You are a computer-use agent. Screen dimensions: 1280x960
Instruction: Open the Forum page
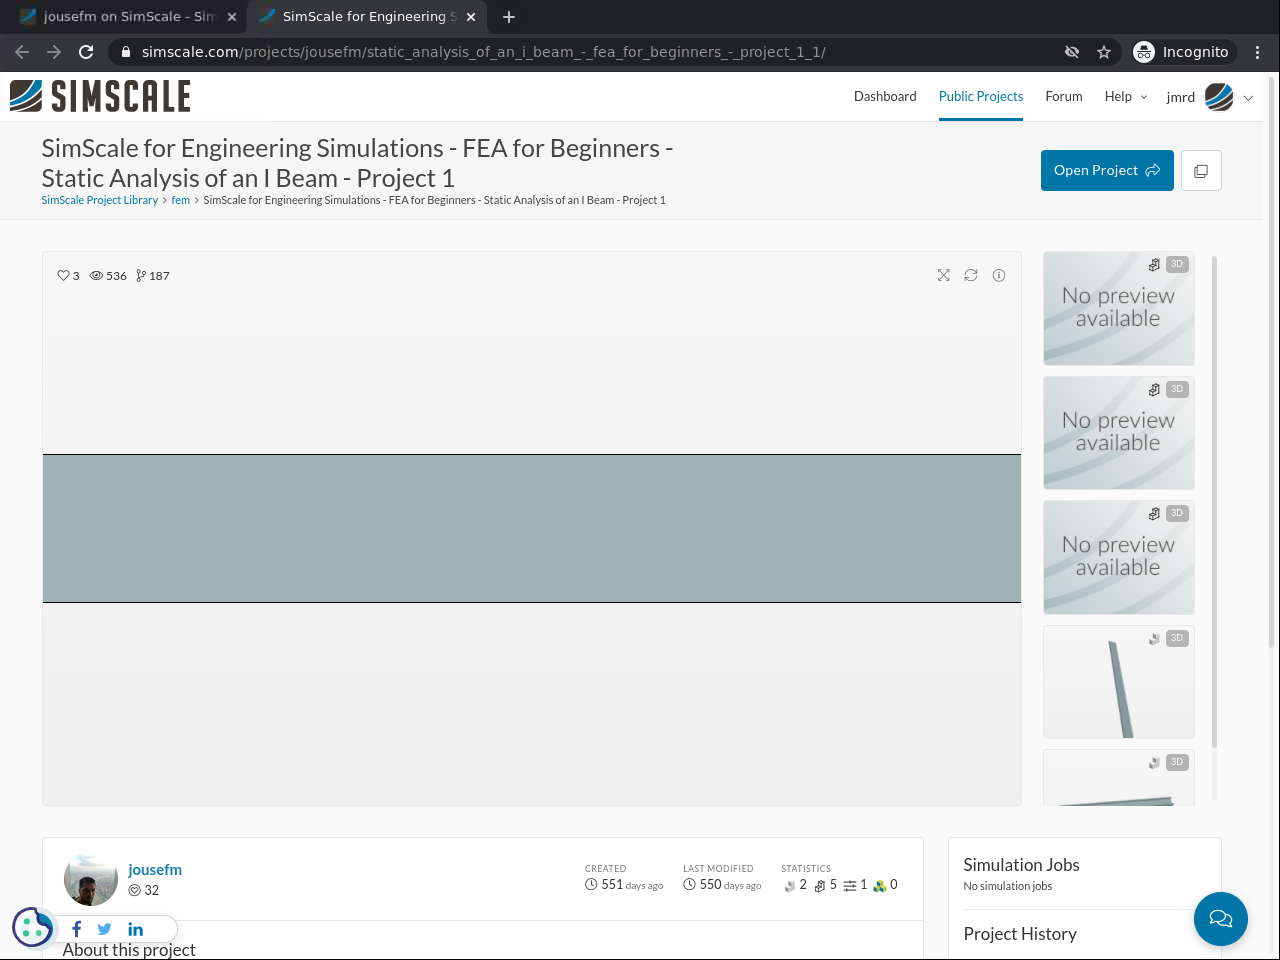1064,97
